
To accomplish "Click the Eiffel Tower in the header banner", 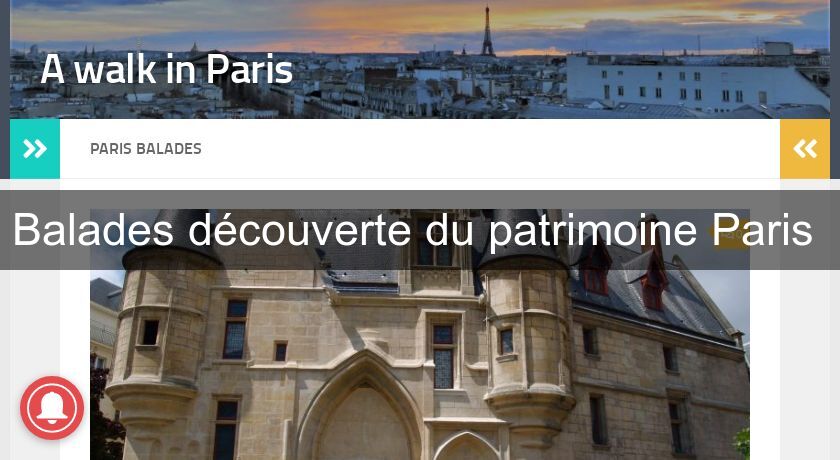I will (x=488, y=31).
